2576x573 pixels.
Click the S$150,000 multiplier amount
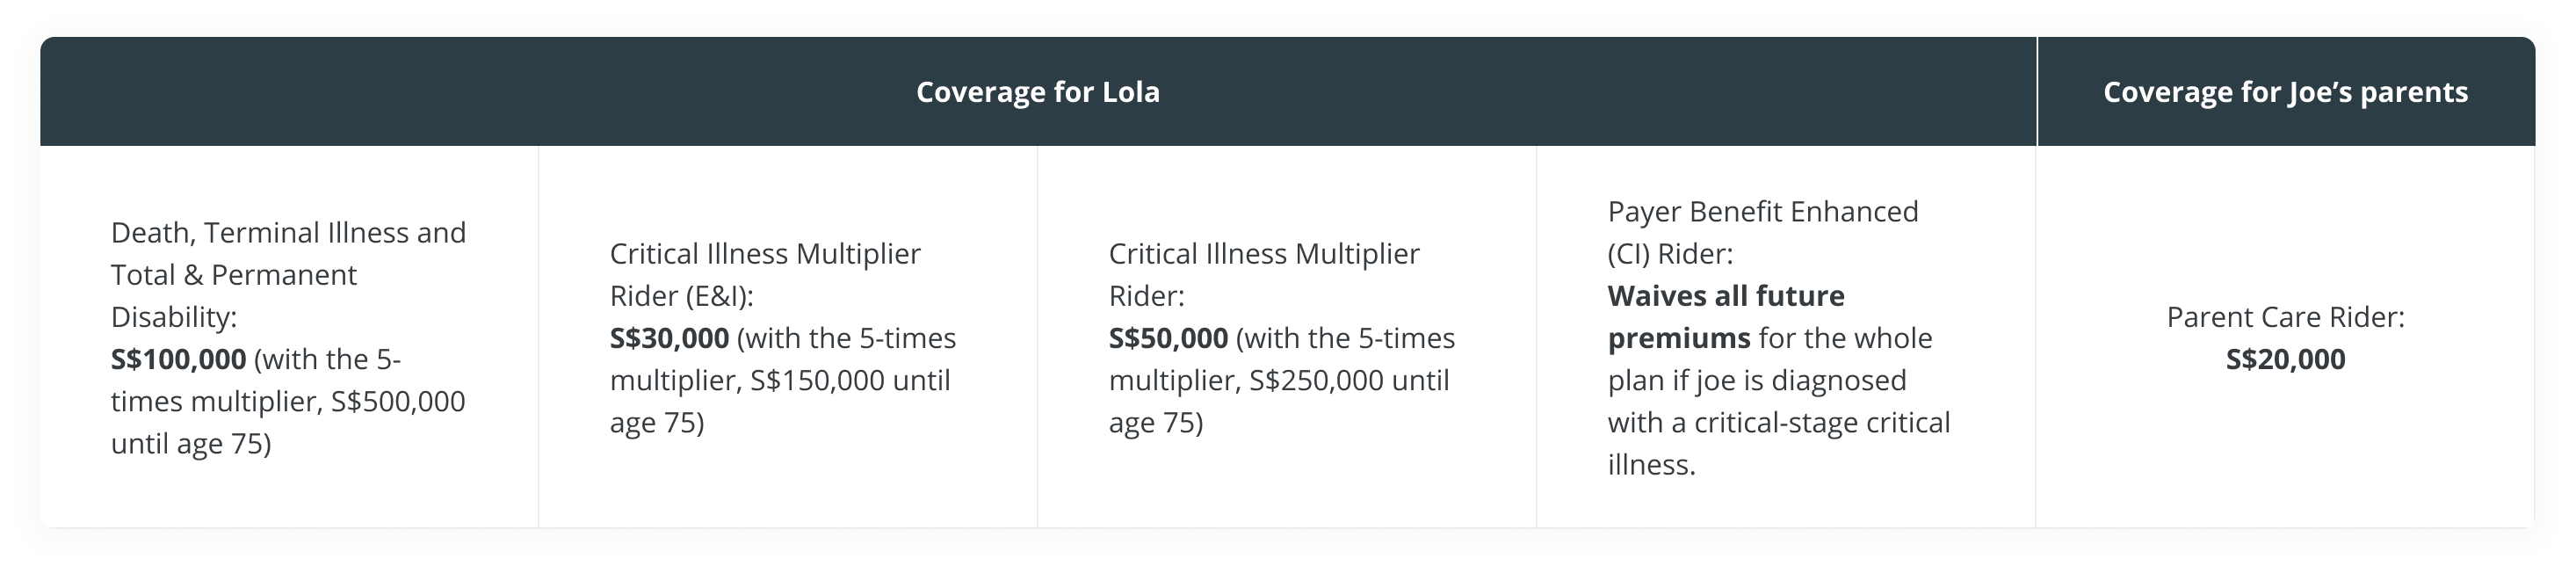(x=817, y=381)
